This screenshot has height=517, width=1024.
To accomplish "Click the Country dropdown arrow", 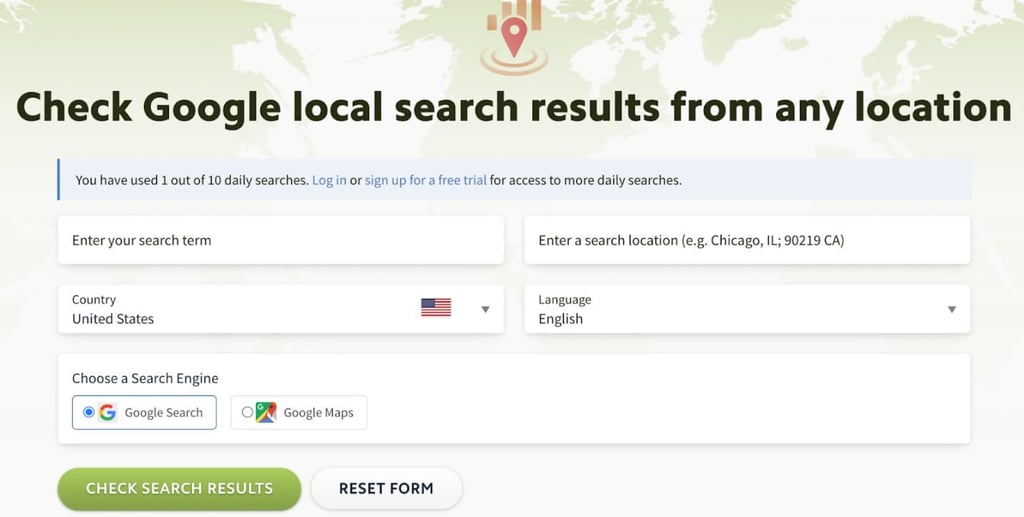I will 485,309.
